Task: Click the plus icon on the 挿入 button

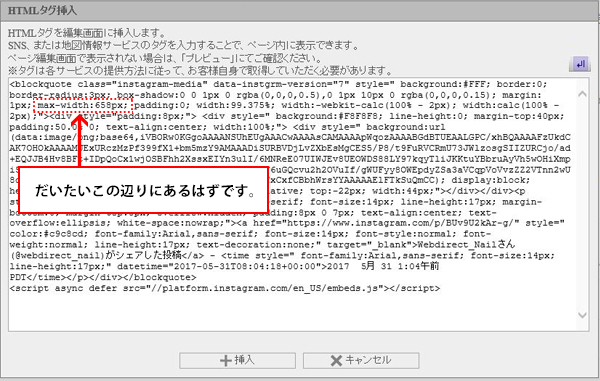Action: pos(226,360)
